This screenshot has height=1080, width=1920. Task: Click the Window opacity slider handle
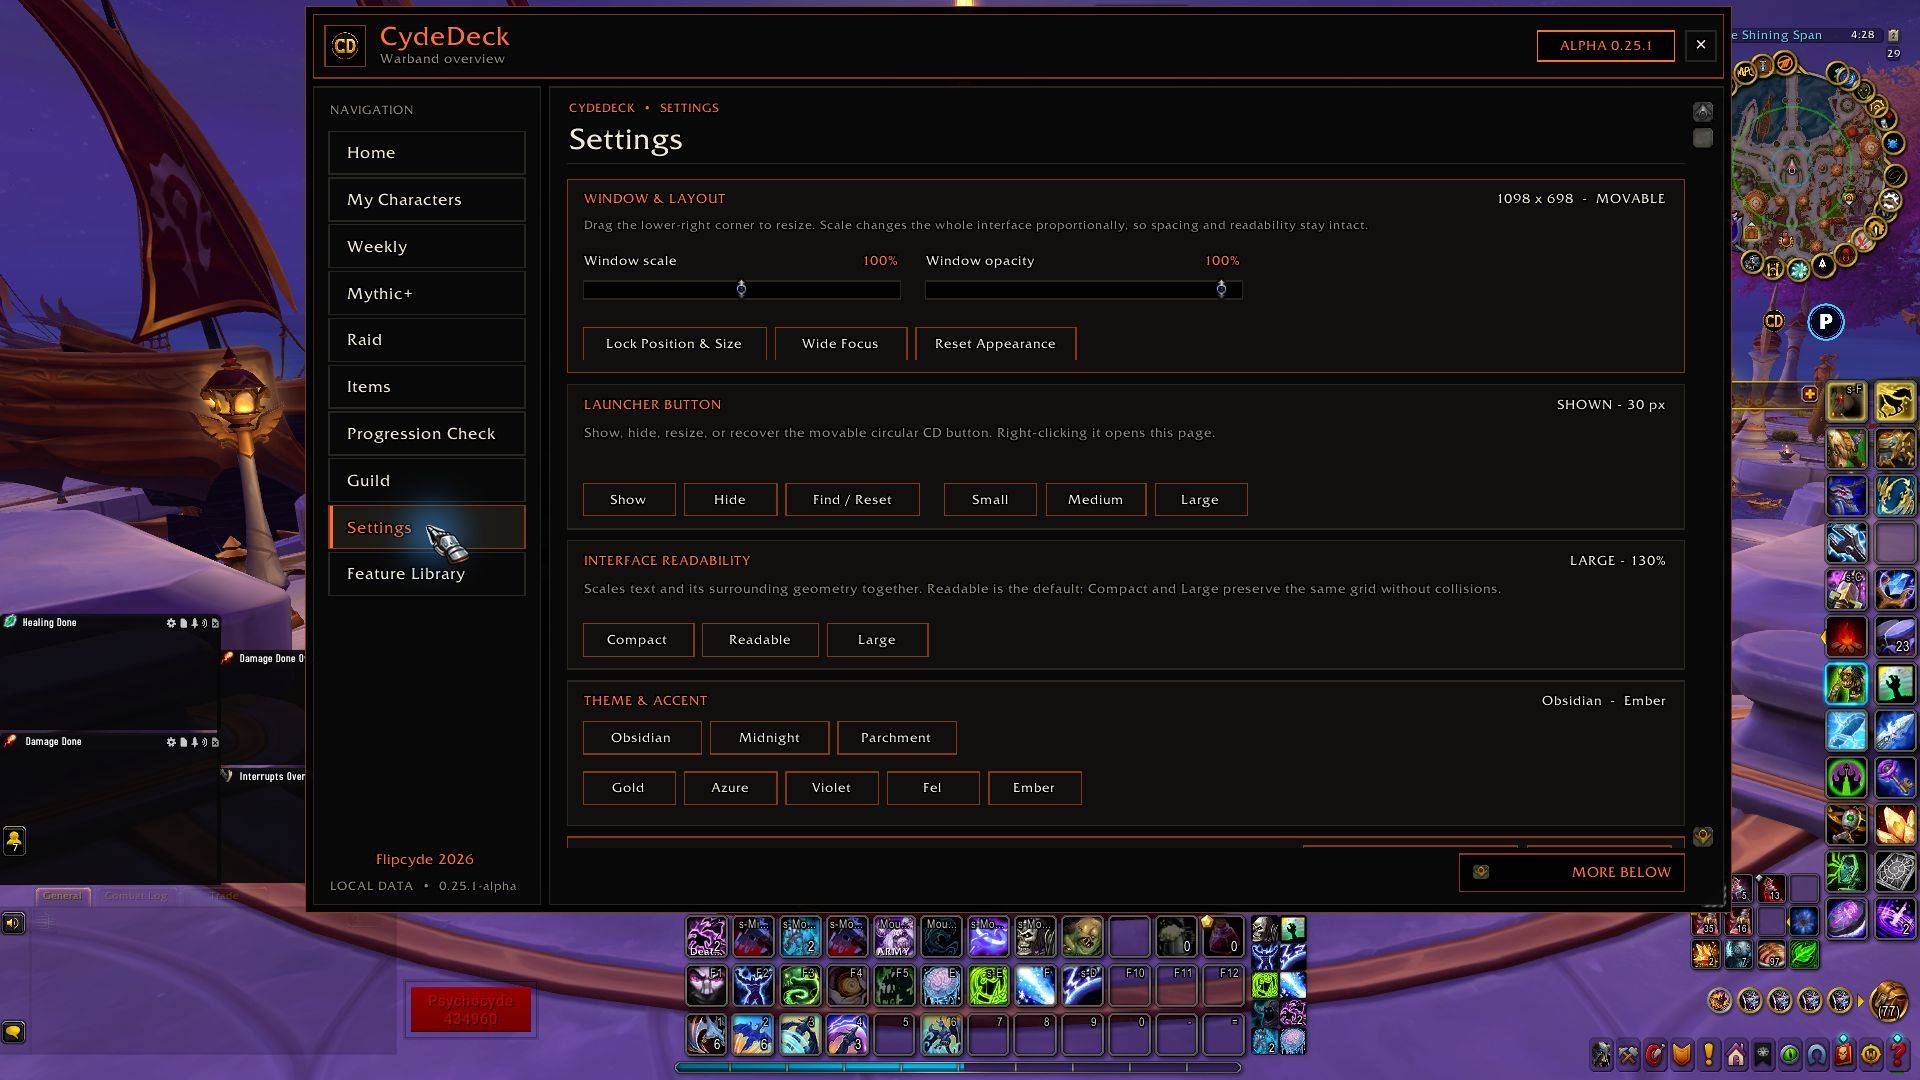(1221, 289)
